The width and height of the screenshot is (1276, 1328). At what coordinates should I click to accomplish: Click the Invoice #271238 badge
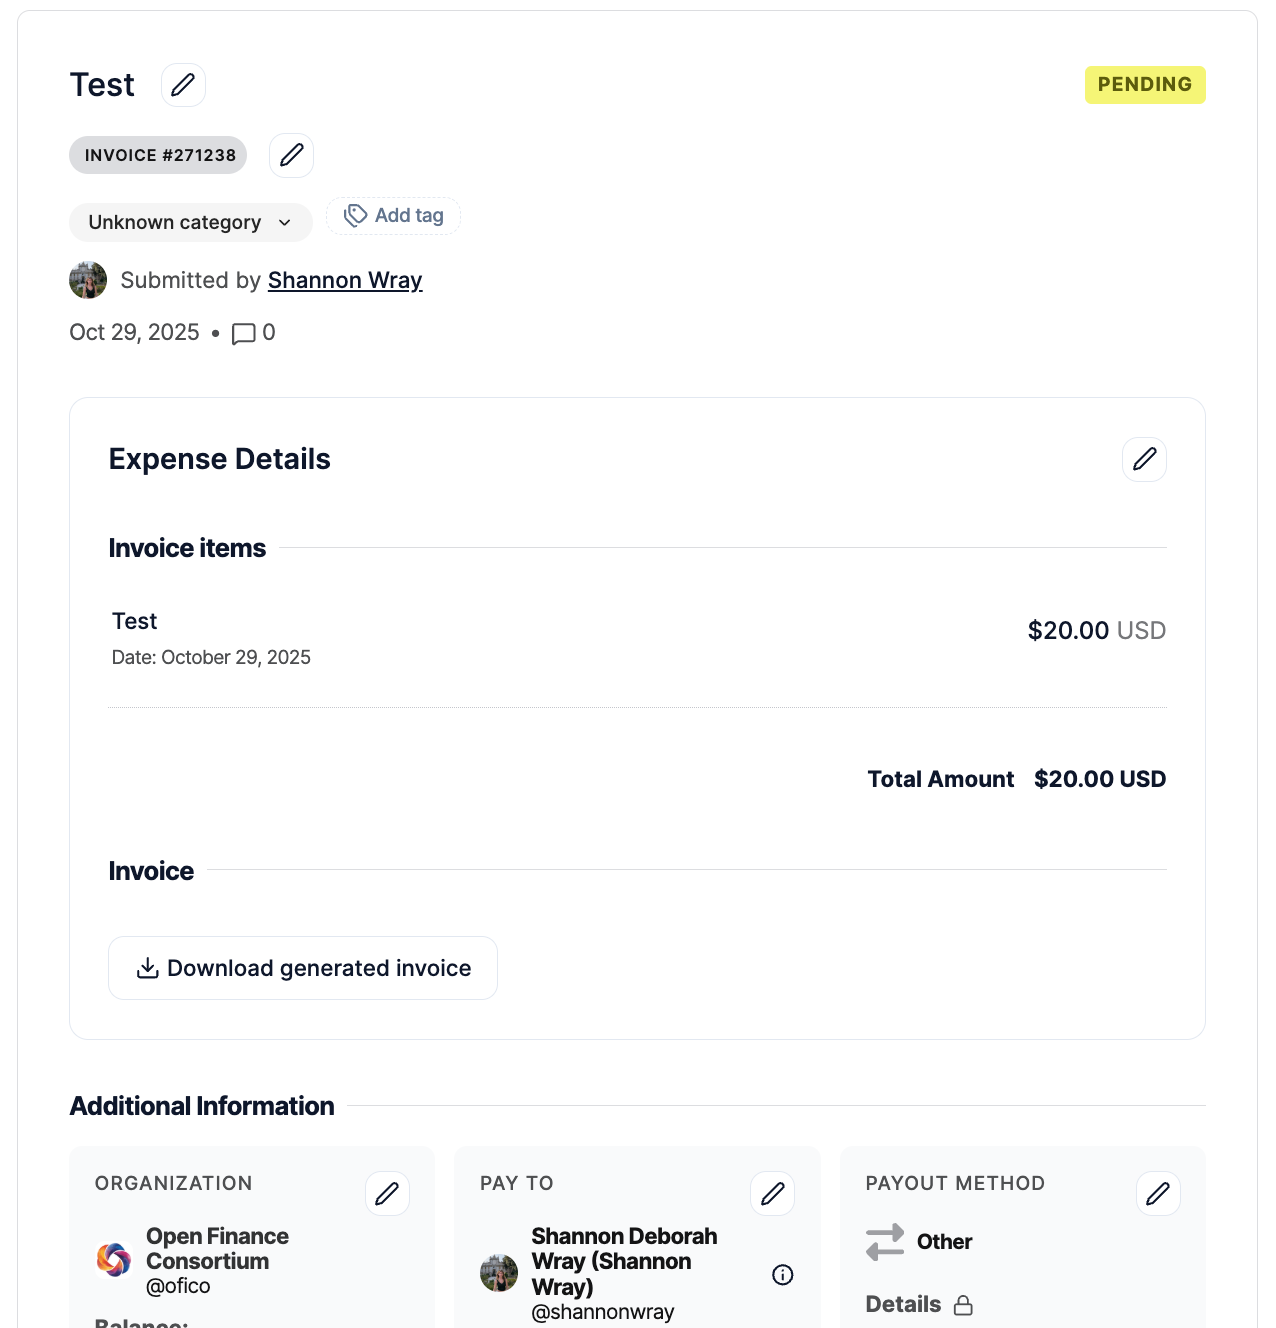coord(158,155)
